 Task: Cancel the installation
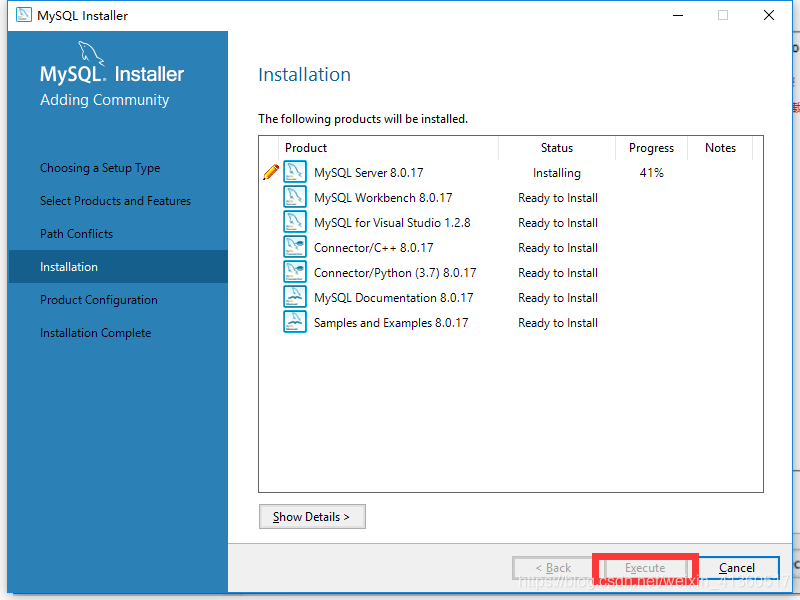[x=737, y=568]
